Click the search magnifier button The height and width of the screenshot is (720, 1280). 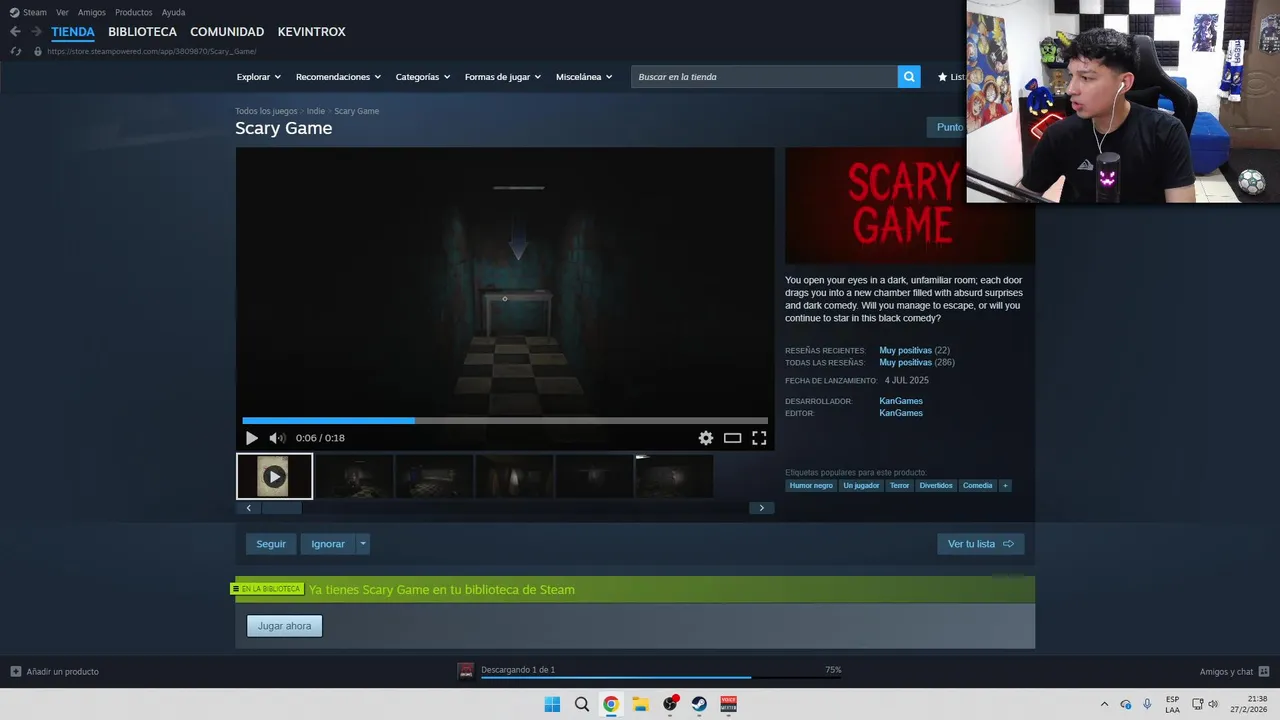coord(909,77)
